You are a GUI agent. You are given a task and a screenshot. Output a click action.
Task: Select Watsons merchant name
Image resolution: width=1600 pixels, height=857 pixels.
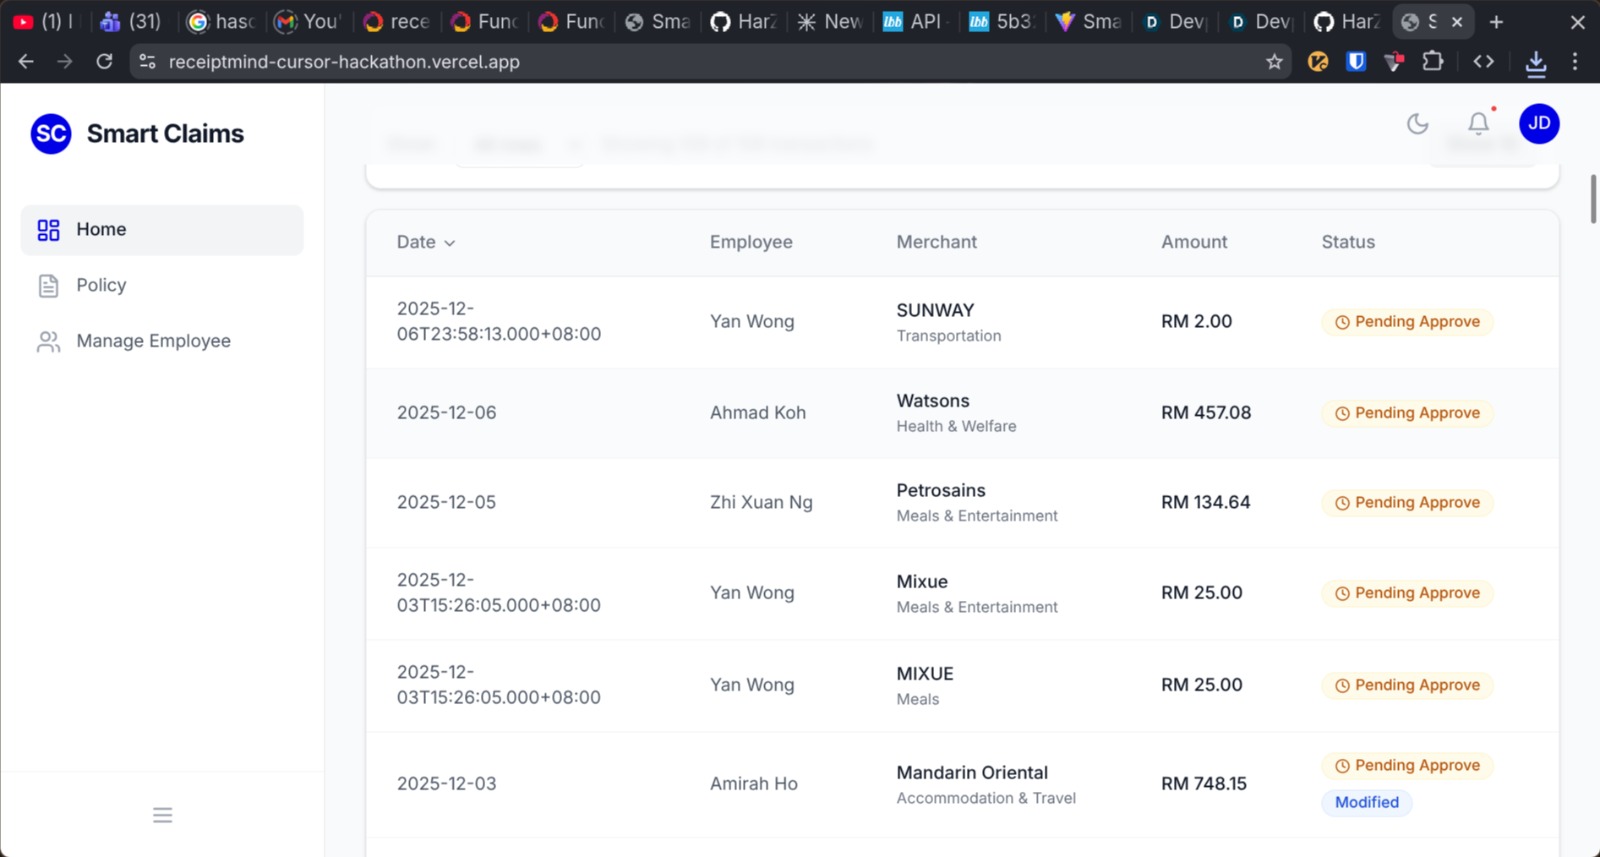click(933, 401)
